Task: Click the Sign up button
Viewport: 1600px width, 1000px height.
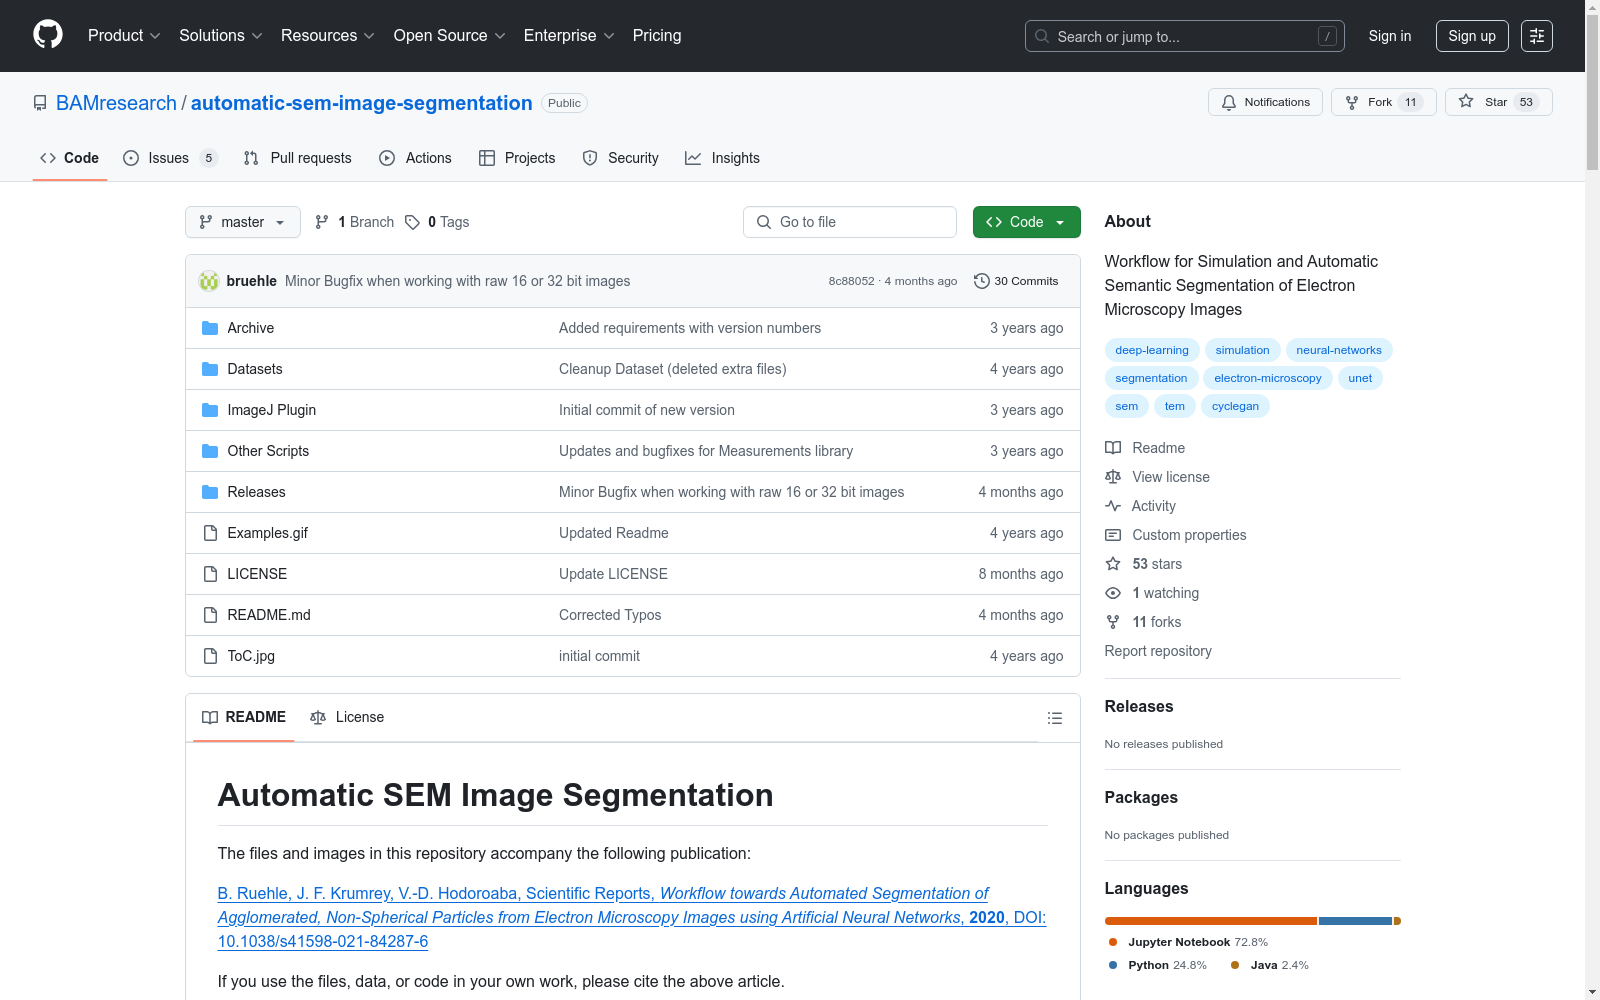Action: coord(1472,36)
